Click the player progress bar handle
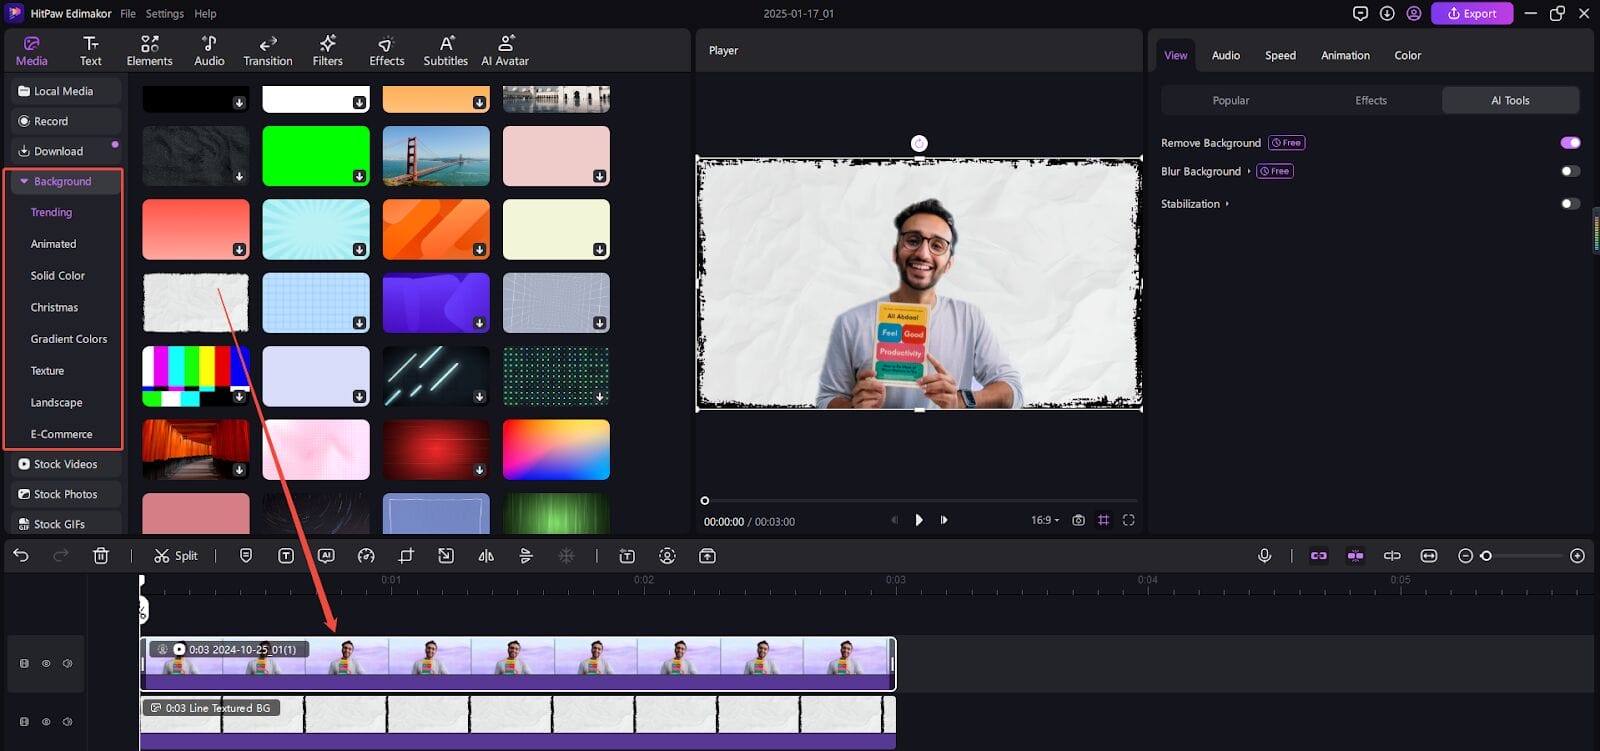 (705, 500)
